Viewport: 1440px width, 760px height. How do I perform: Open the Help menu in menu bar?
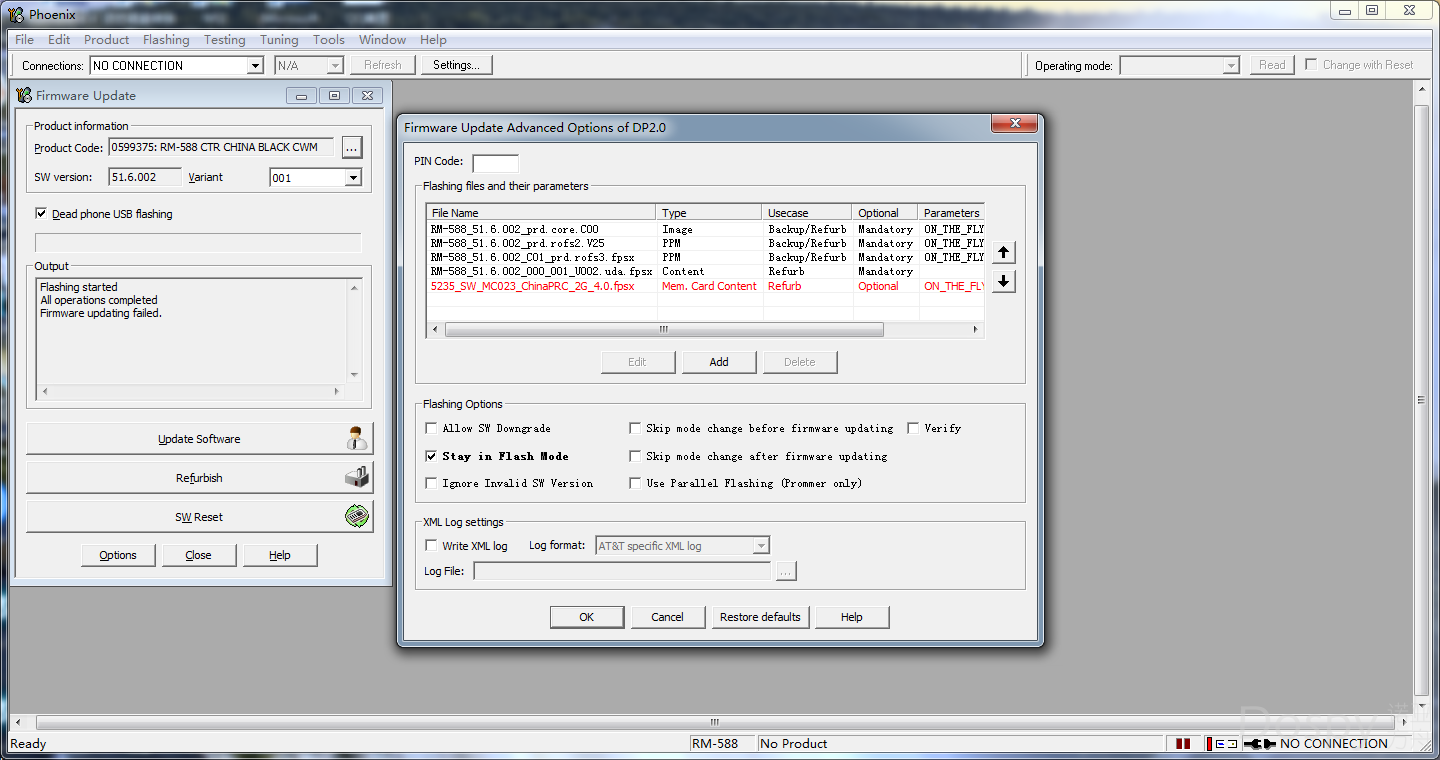tap(433, 40)
